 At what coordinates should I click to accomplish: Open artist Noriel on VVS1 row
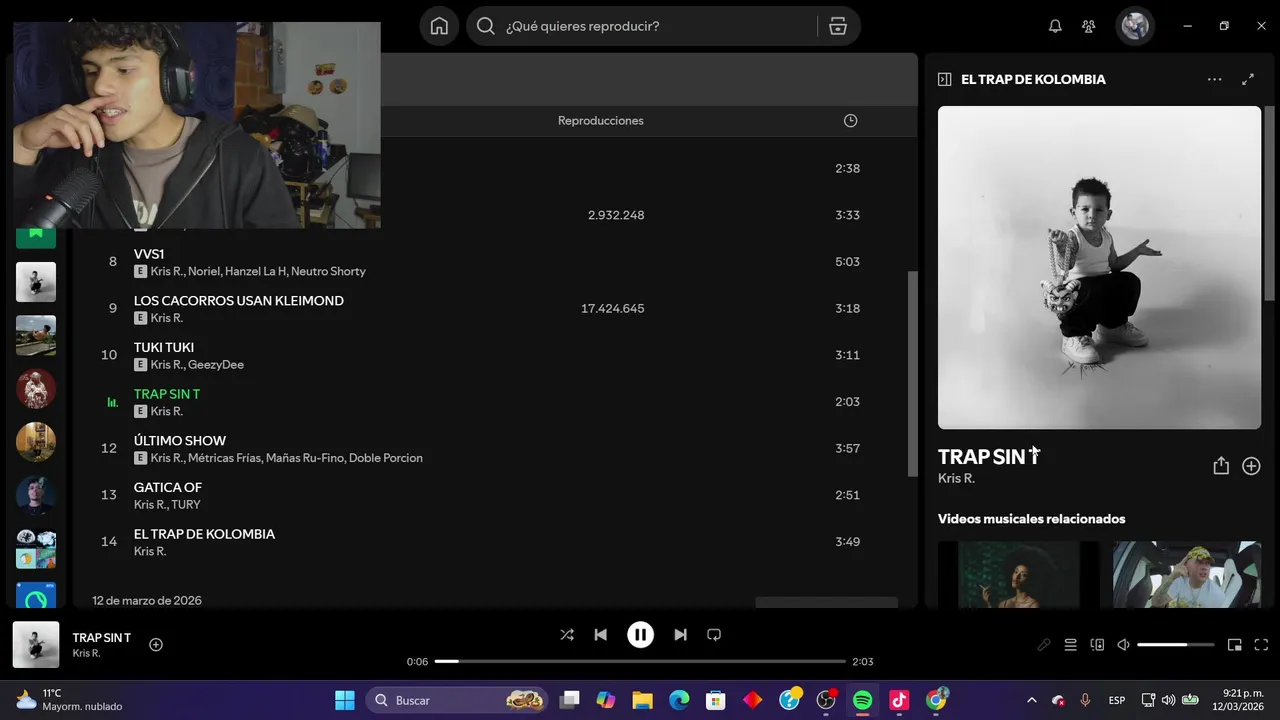tap(203, 271)
